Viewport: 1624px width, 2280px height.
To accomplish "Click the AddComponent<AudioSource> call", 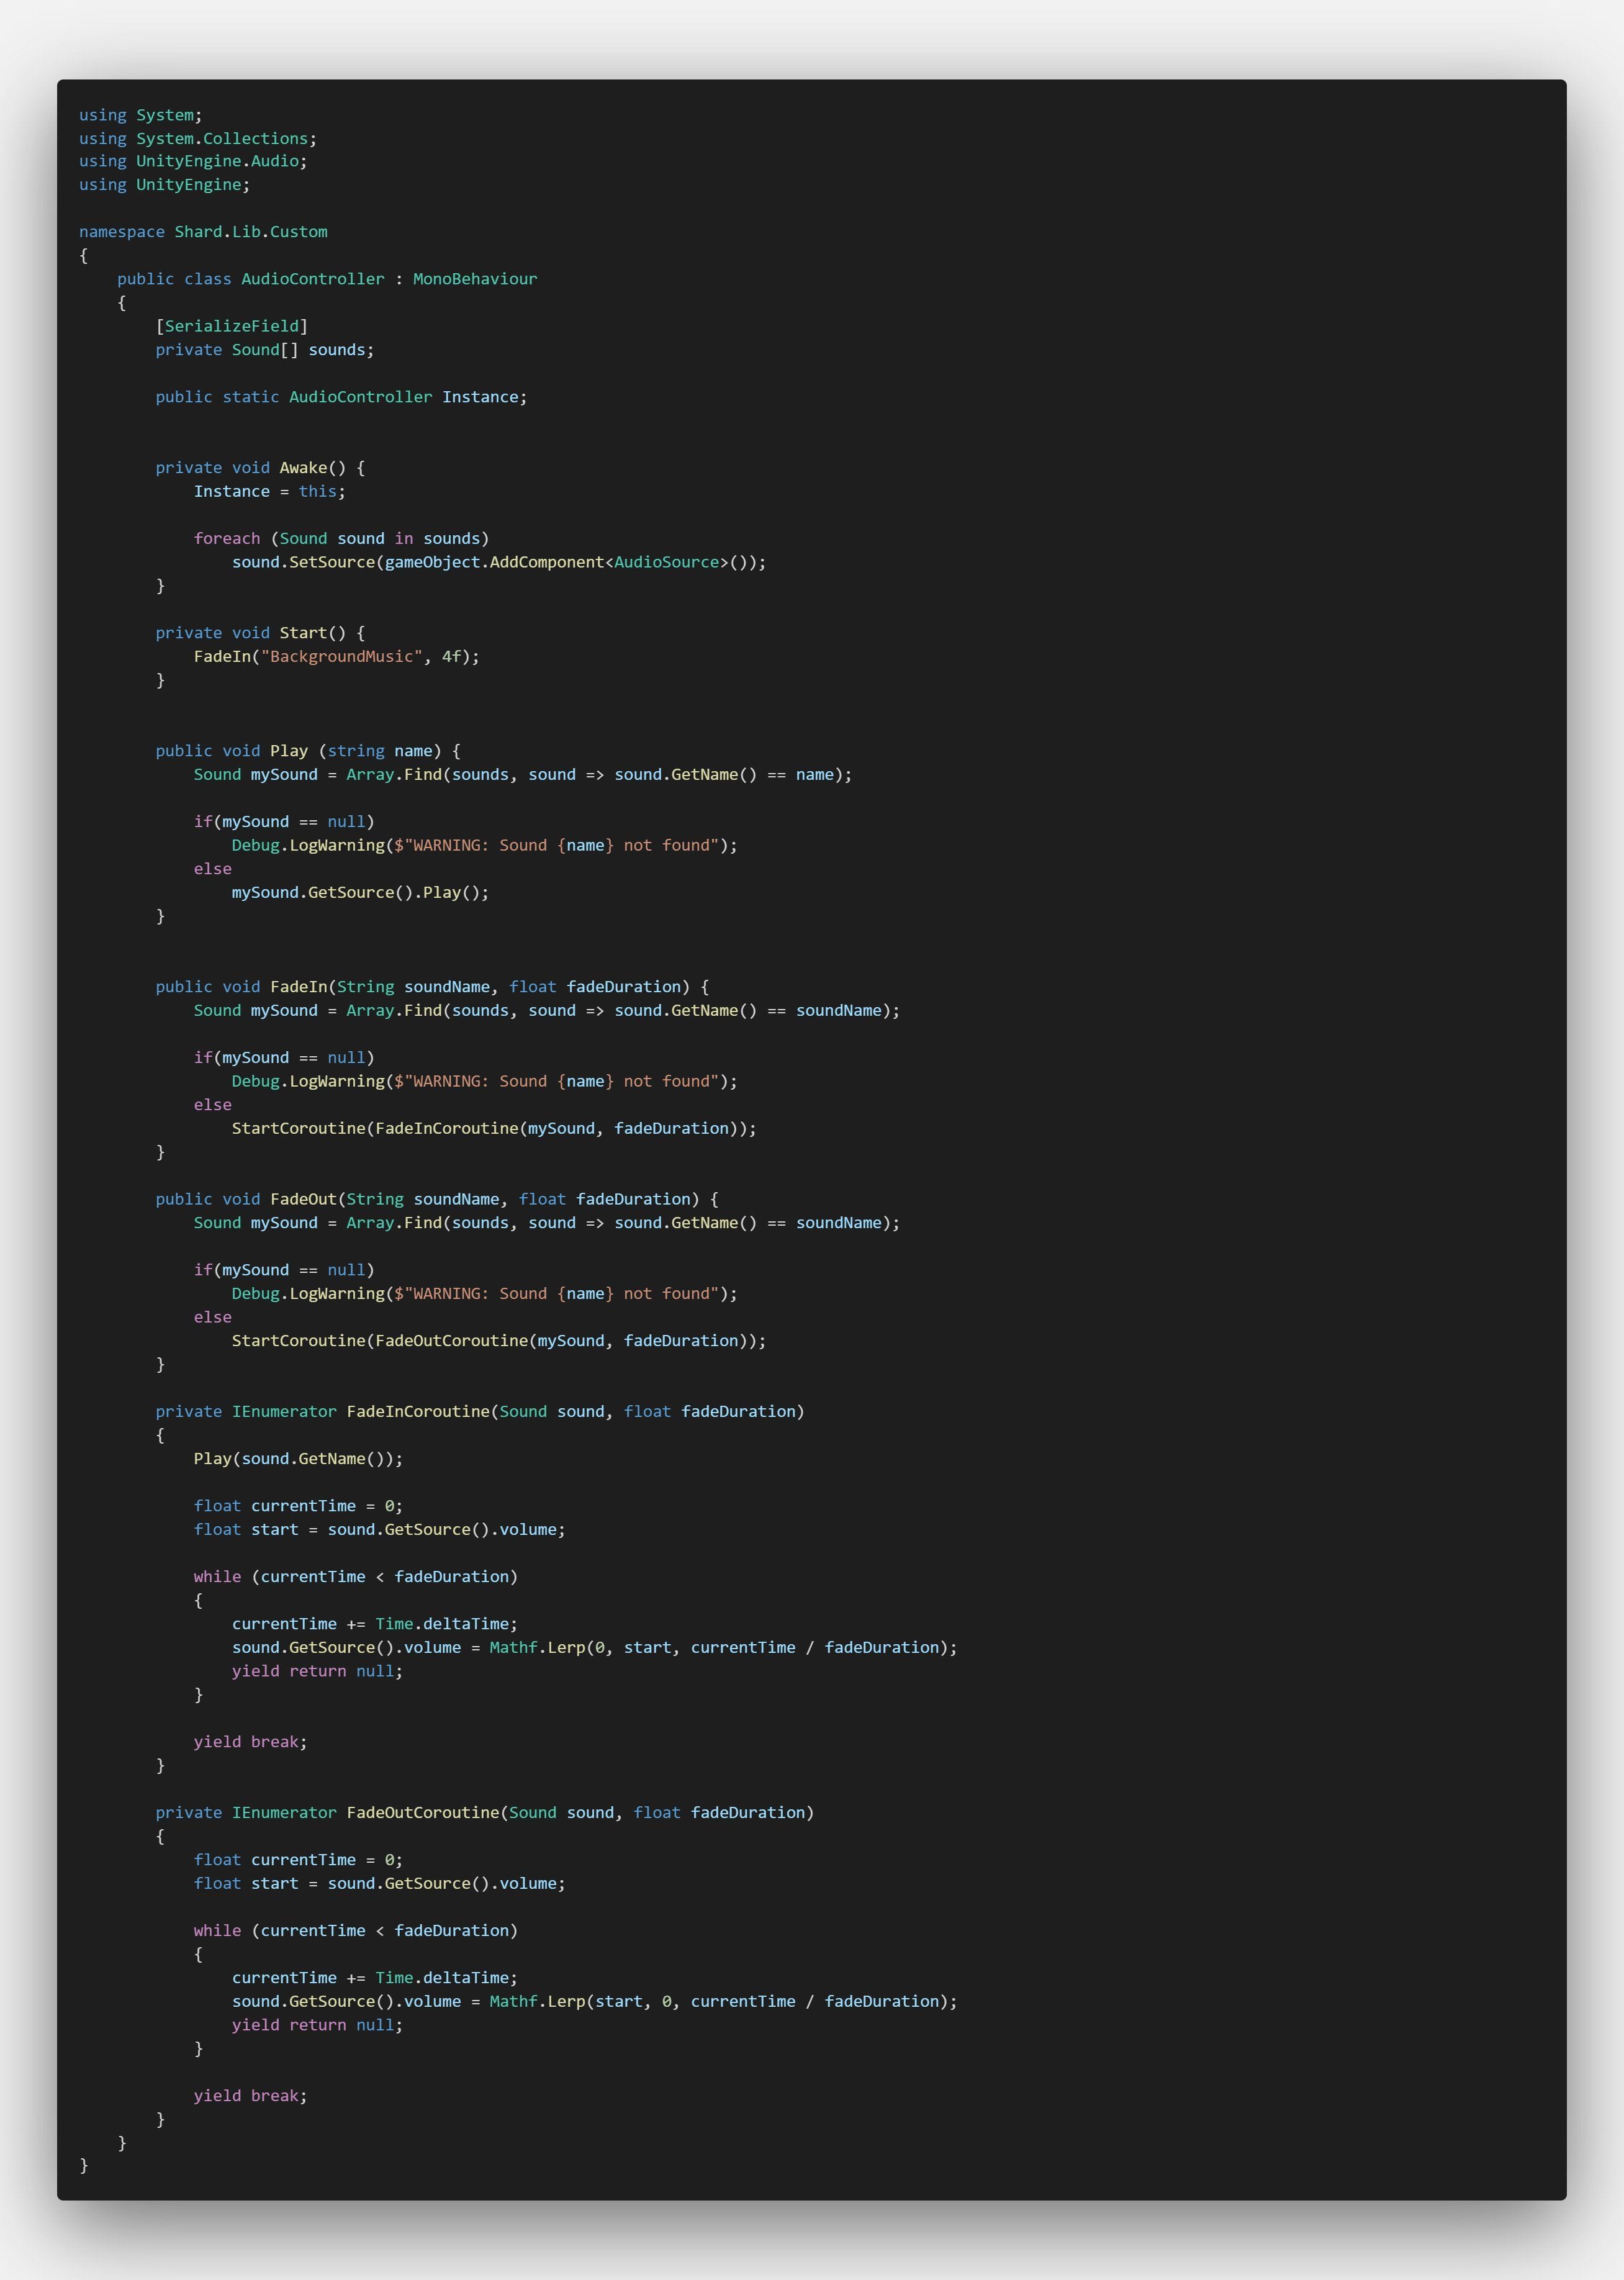I will point(603,562).
